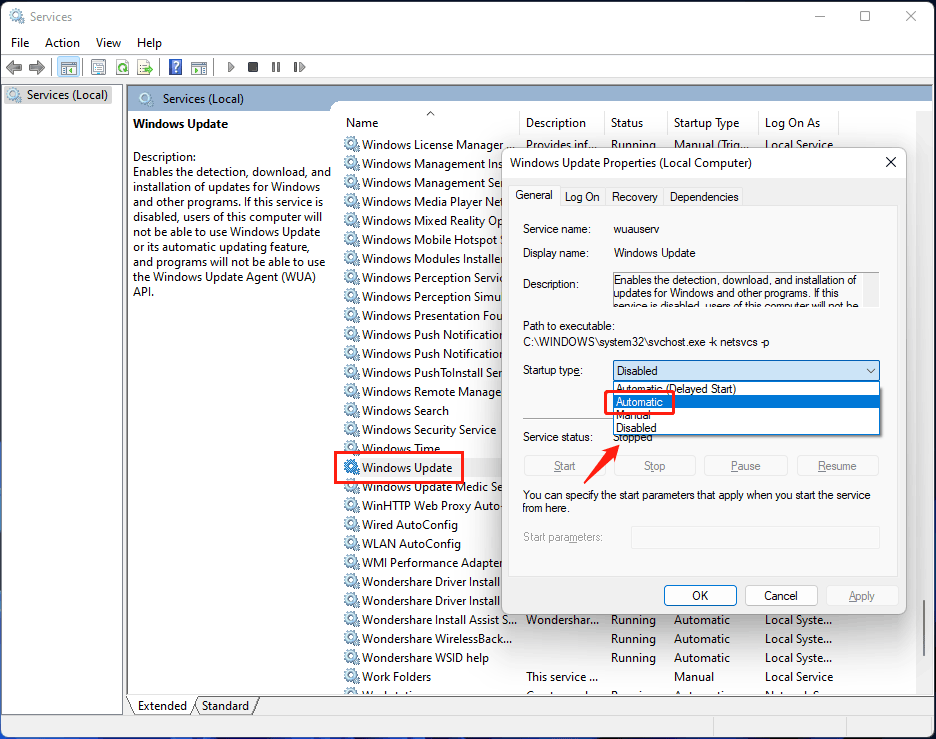
Task: Click the OK button
Action: click(x=700, y=595)
